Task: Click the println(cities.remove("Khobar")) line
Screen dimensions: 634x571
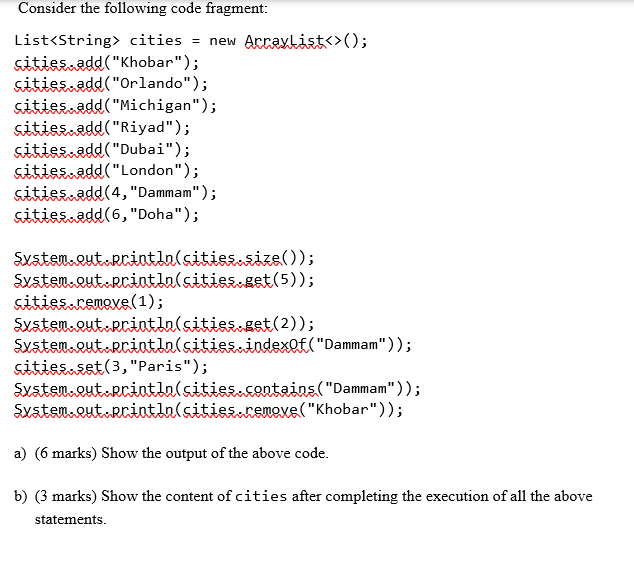Action: [x=209, y=410]
